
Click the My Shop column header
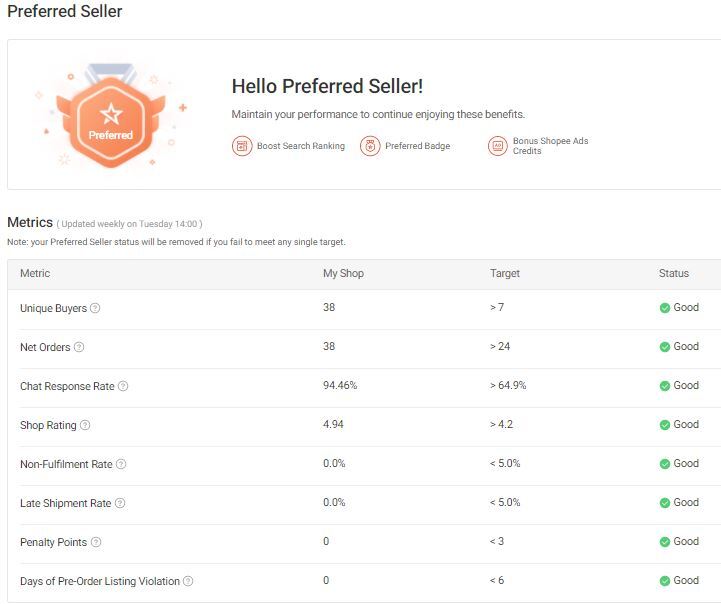click(x=344, y=273)
